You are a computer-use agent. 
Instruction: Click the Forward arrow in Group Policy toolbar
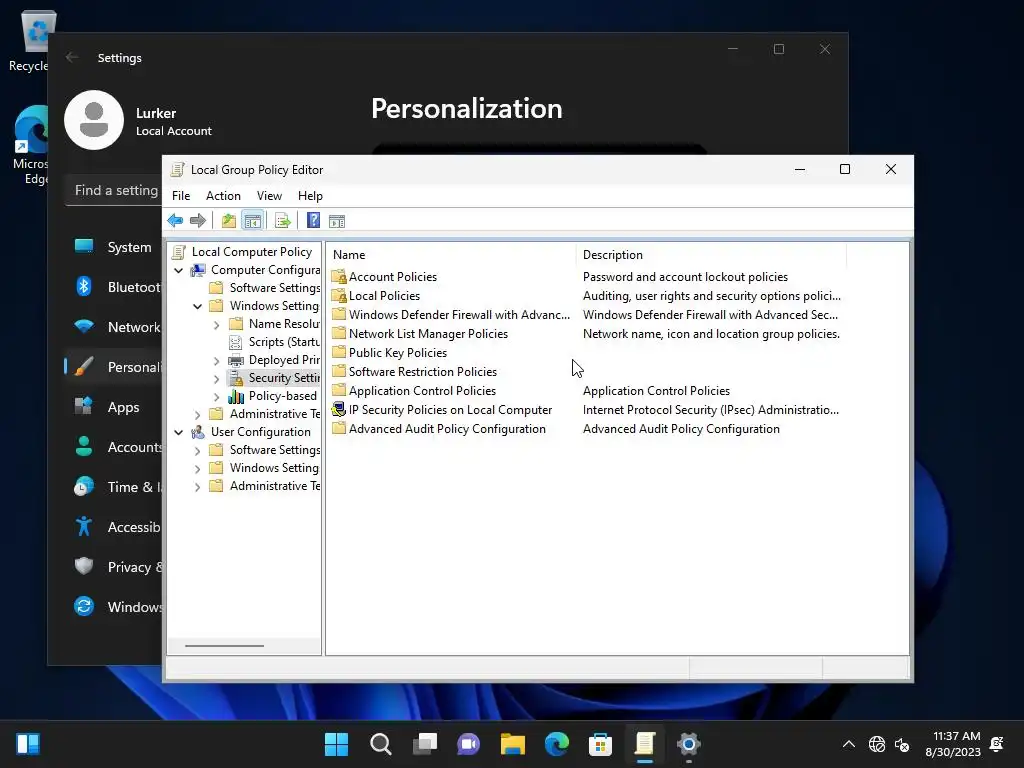coord(198,221)
